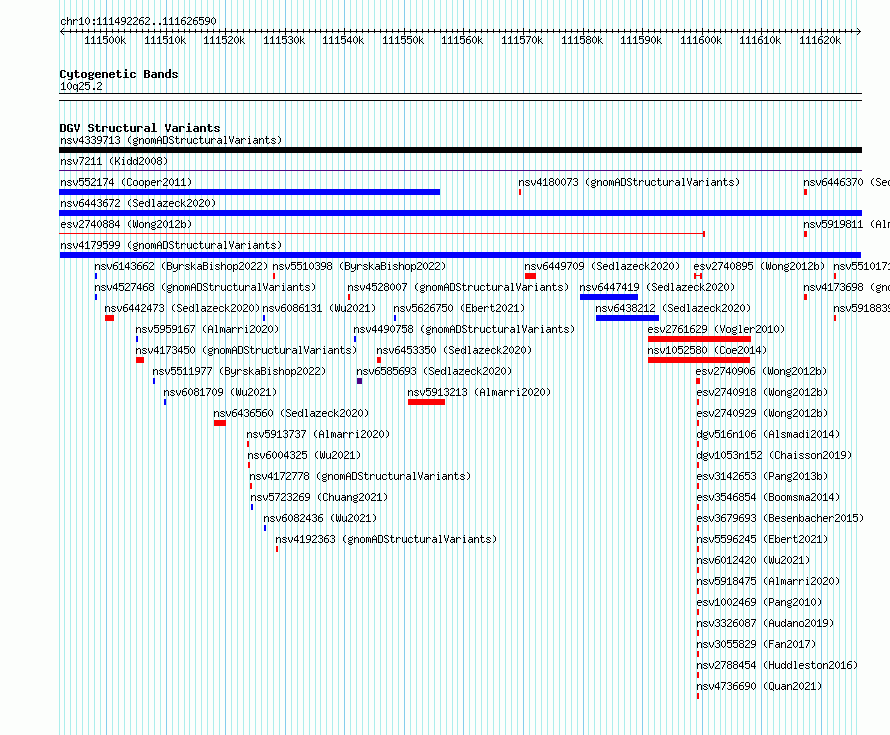Click nsv5723269 (Chuang2021) label
The width and height of the screenshot is (890, 735).
319,497
